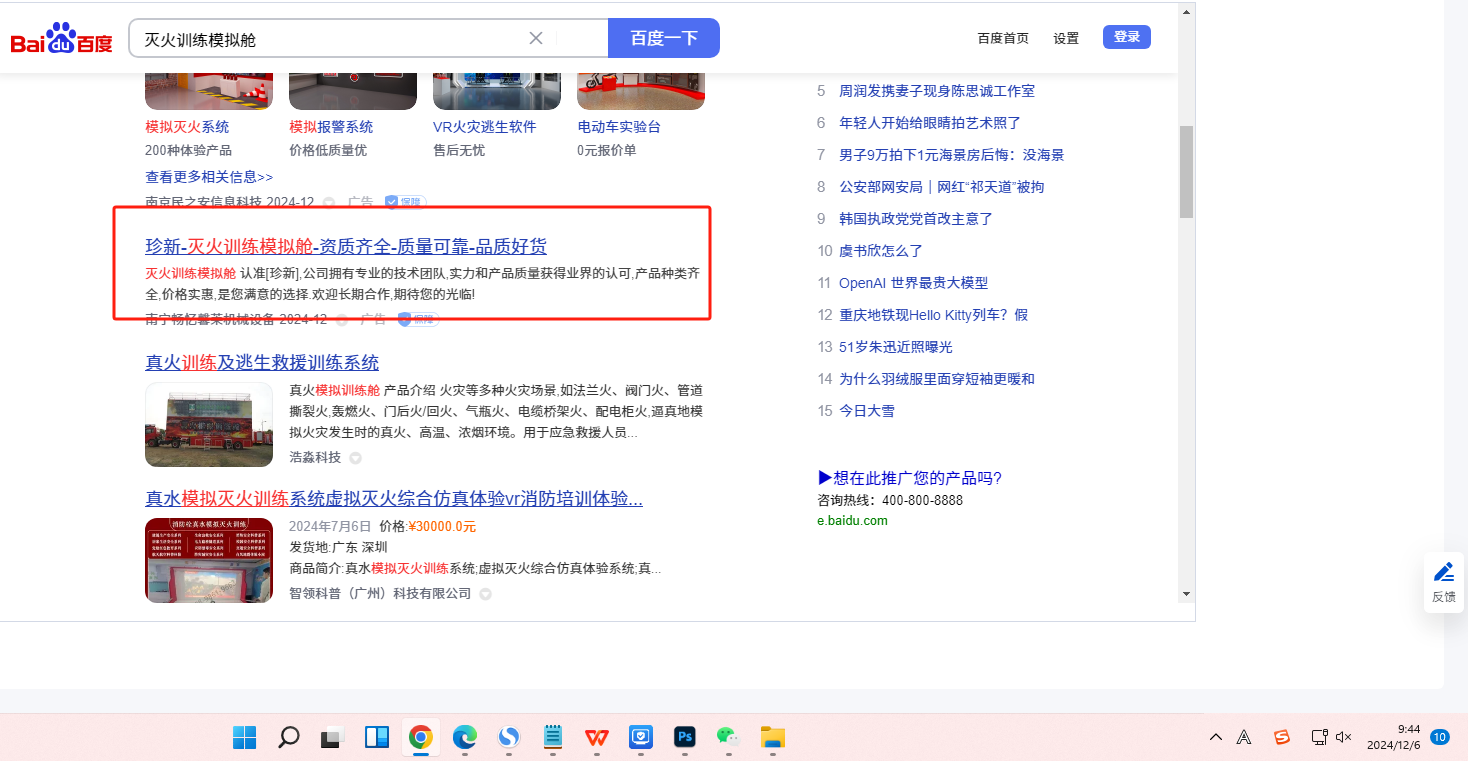The height and width of the screenshot is (761, 1468).
Task: Go to 百度首页 in the top navigation
Action: [1002, 38]
